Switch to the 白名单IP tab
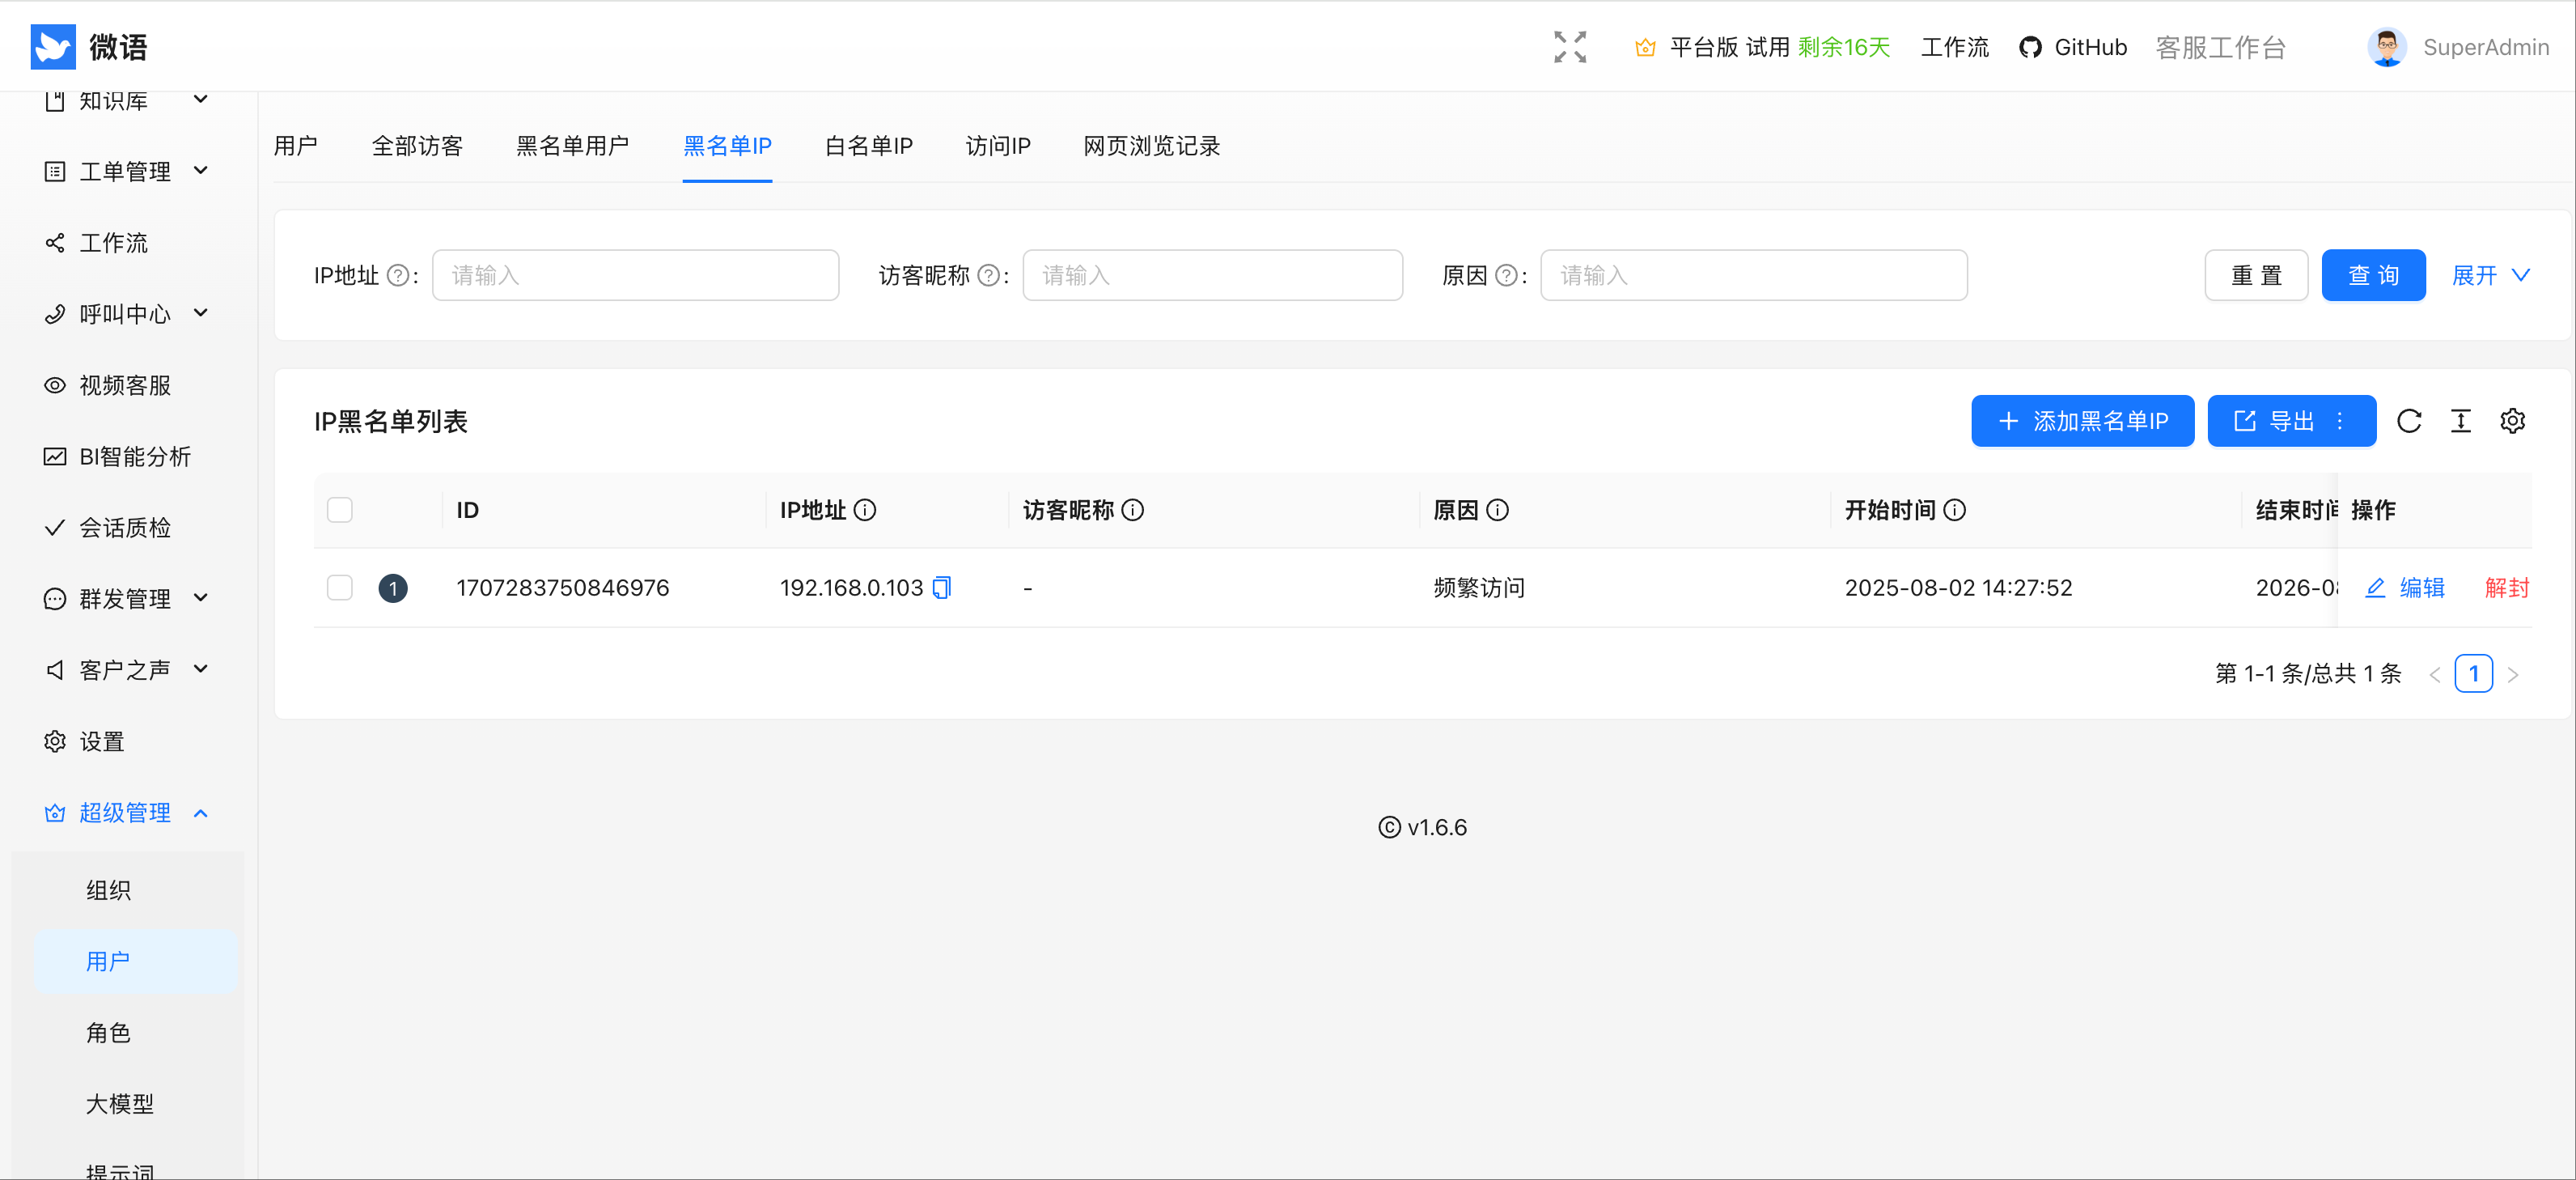This screenshot has height=1180, width=2576. coord(868,146)
